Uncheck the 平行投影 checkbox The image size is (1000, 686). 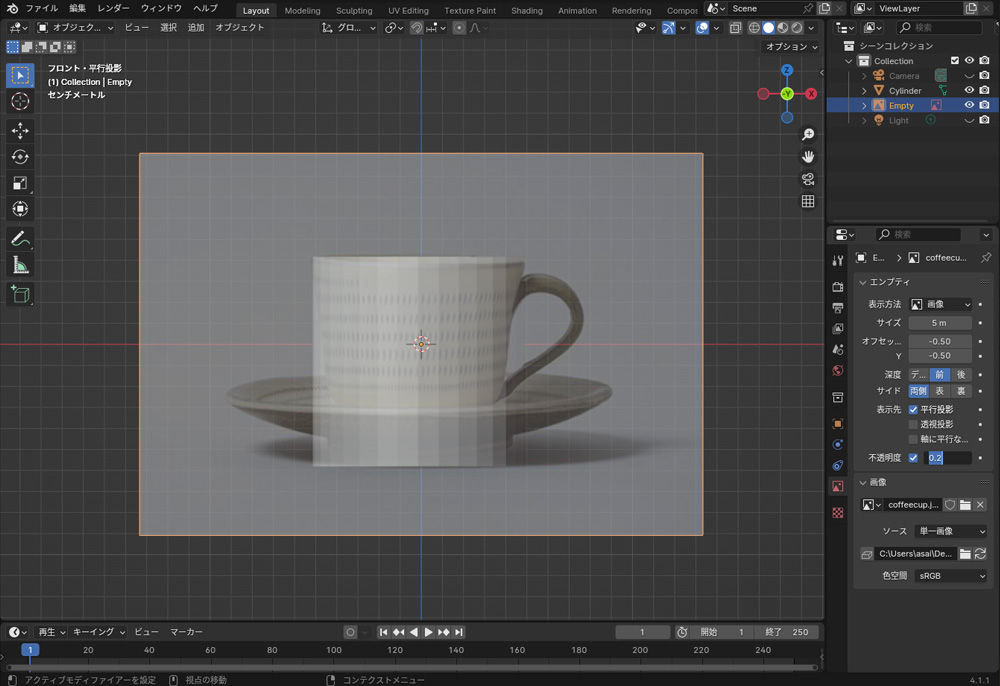tap(913, 409)
